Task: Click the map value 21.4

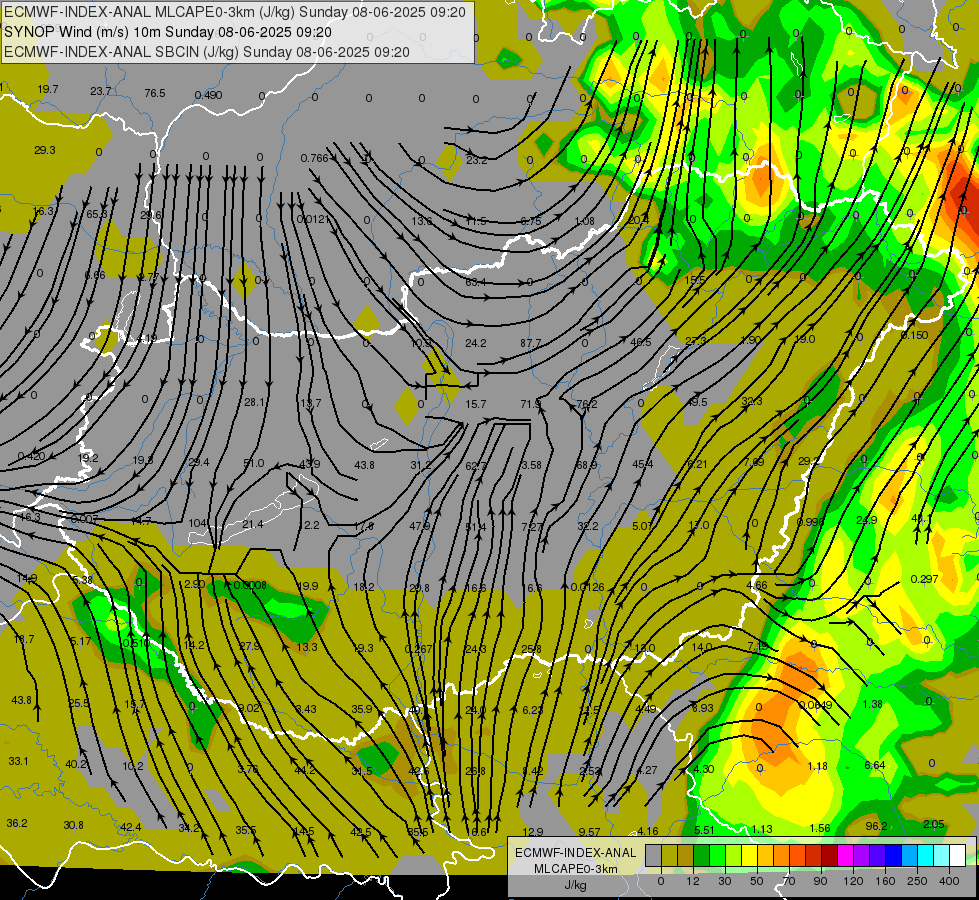Action: (252, 524)
